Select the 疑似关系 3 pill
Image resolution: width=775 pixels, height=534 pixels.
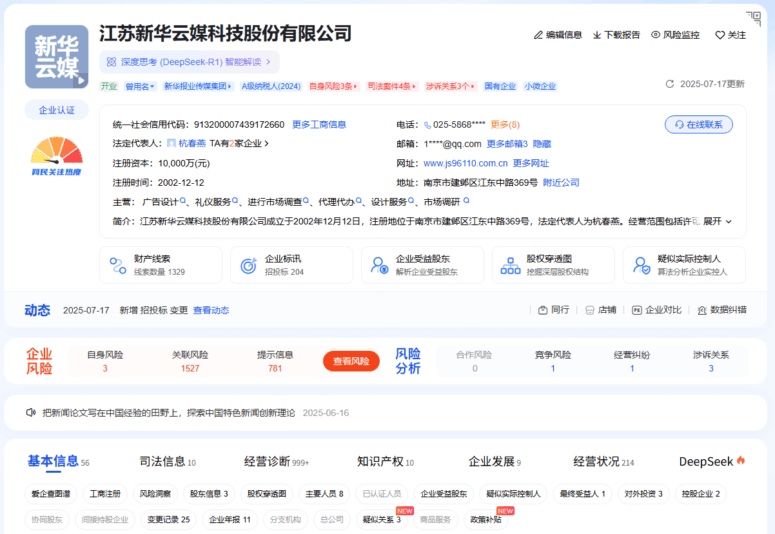tap(382, 519)
